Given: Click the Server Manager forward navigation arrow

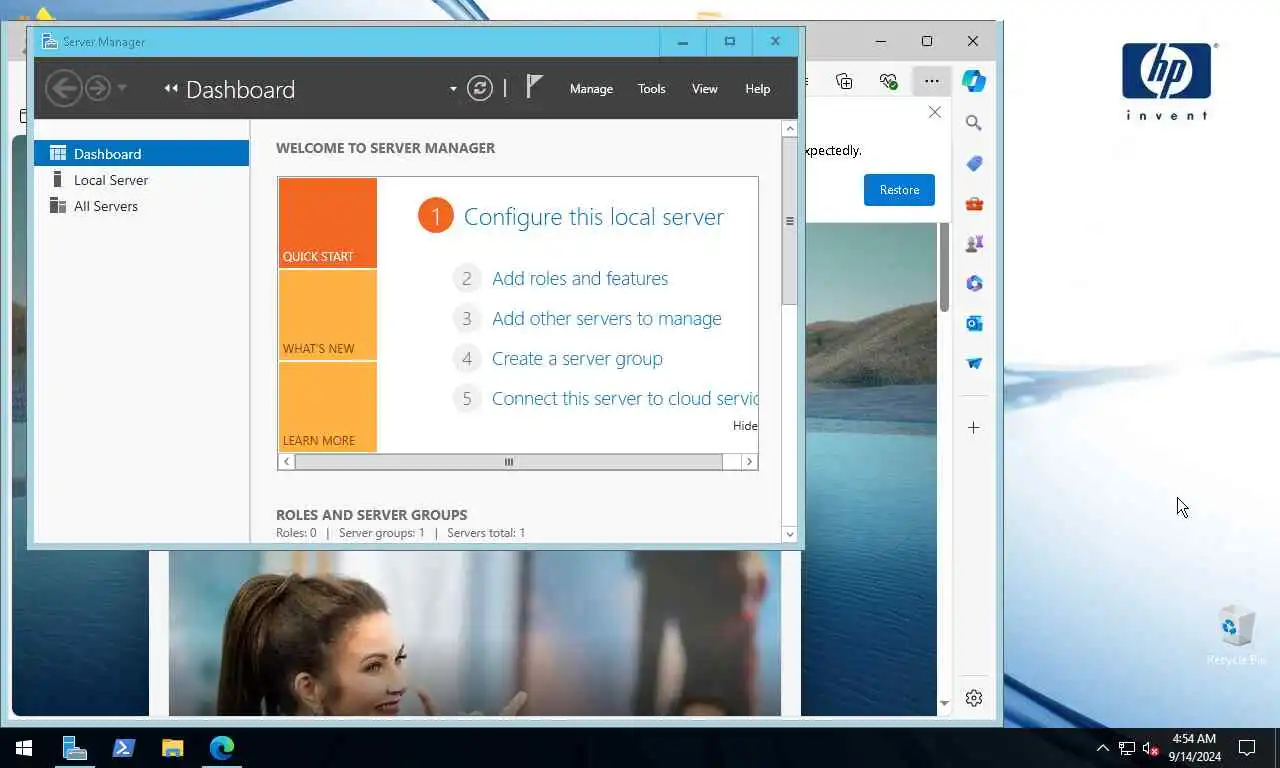Looking at the screenshot, I should (x=97, y=88).
